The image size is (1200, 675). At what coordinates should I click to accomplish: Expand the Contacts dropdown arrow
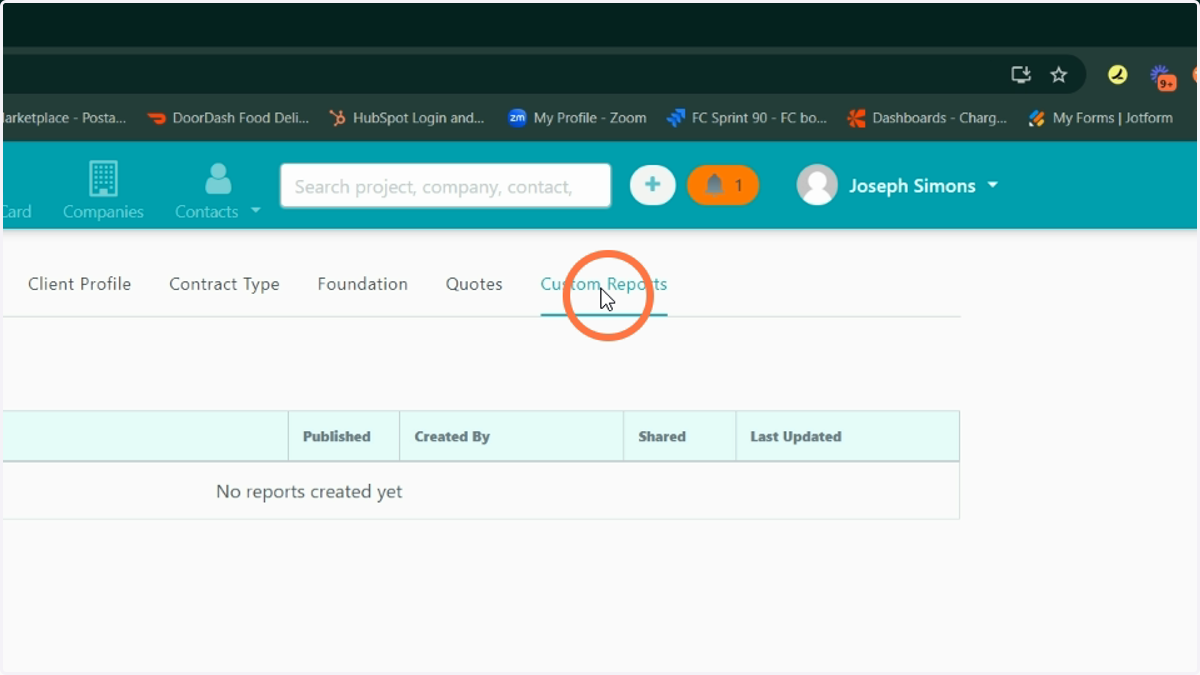tap(255, 211)
